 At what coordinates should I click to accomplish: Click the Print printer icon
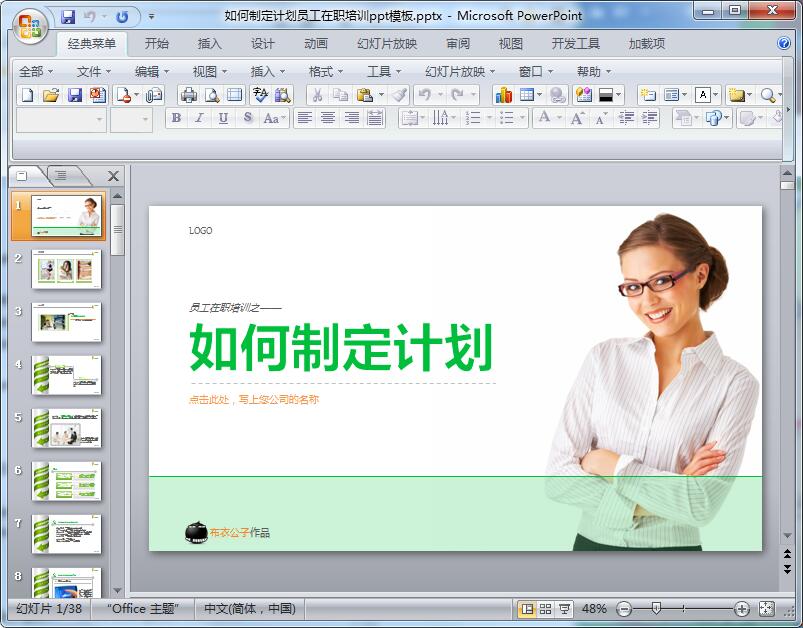pos(188,95)
